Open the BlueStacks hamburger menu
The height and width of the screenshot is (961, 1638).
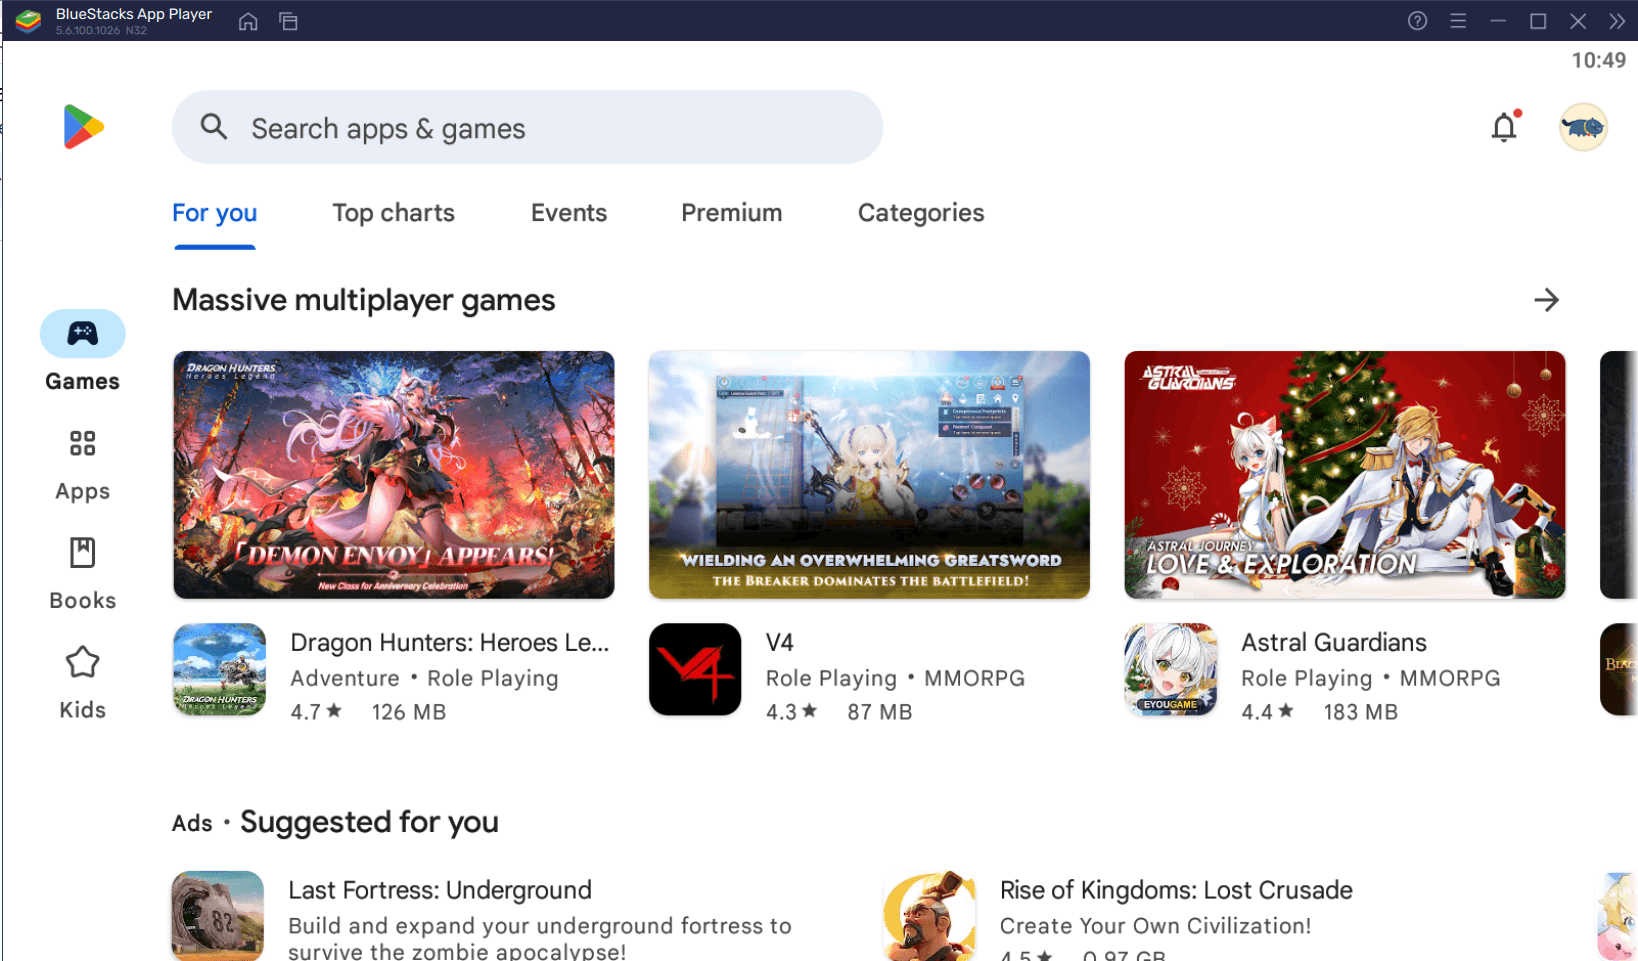coord(1458,21)
